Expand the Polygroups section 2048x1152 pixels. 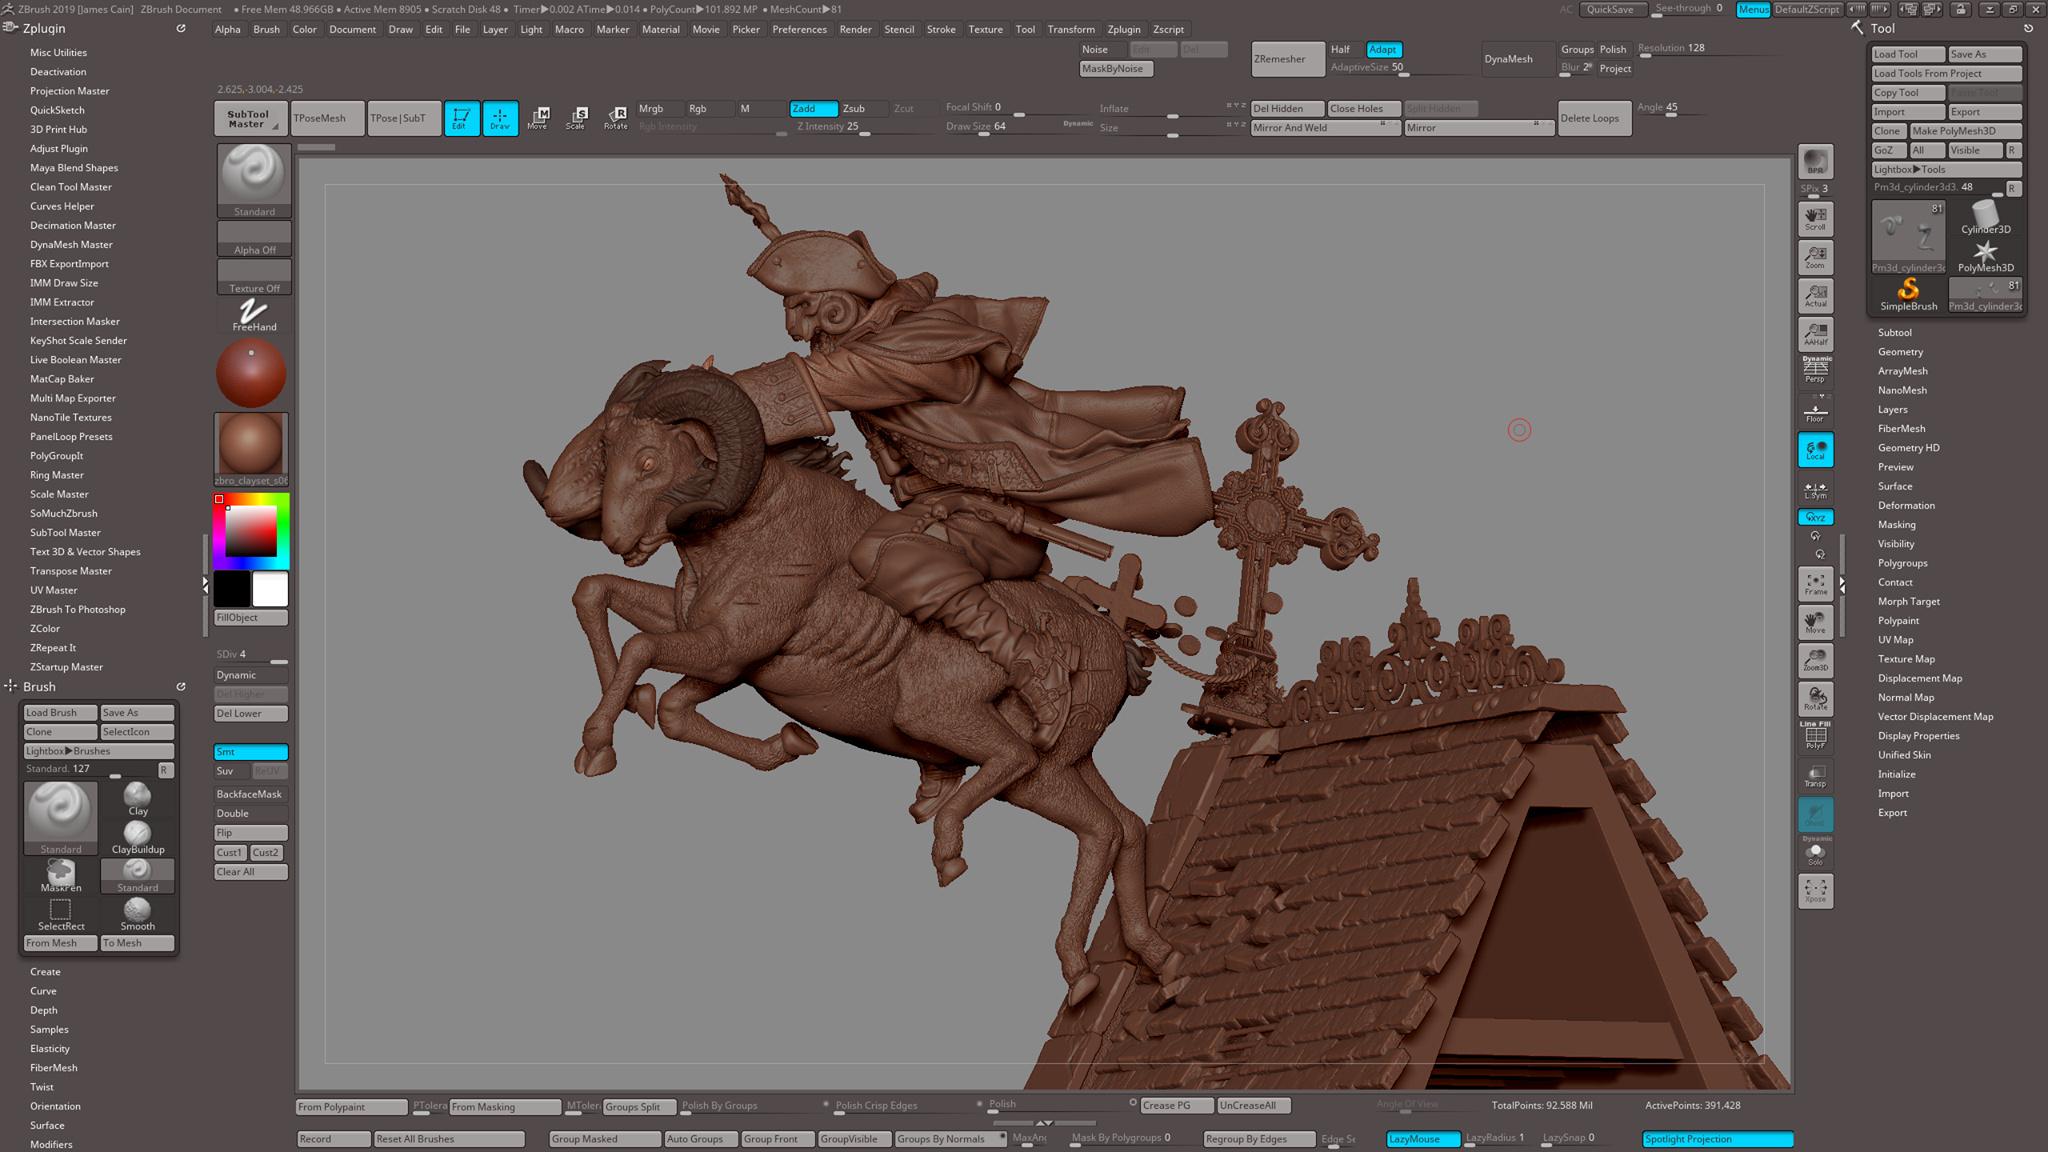pos(1902,563)
